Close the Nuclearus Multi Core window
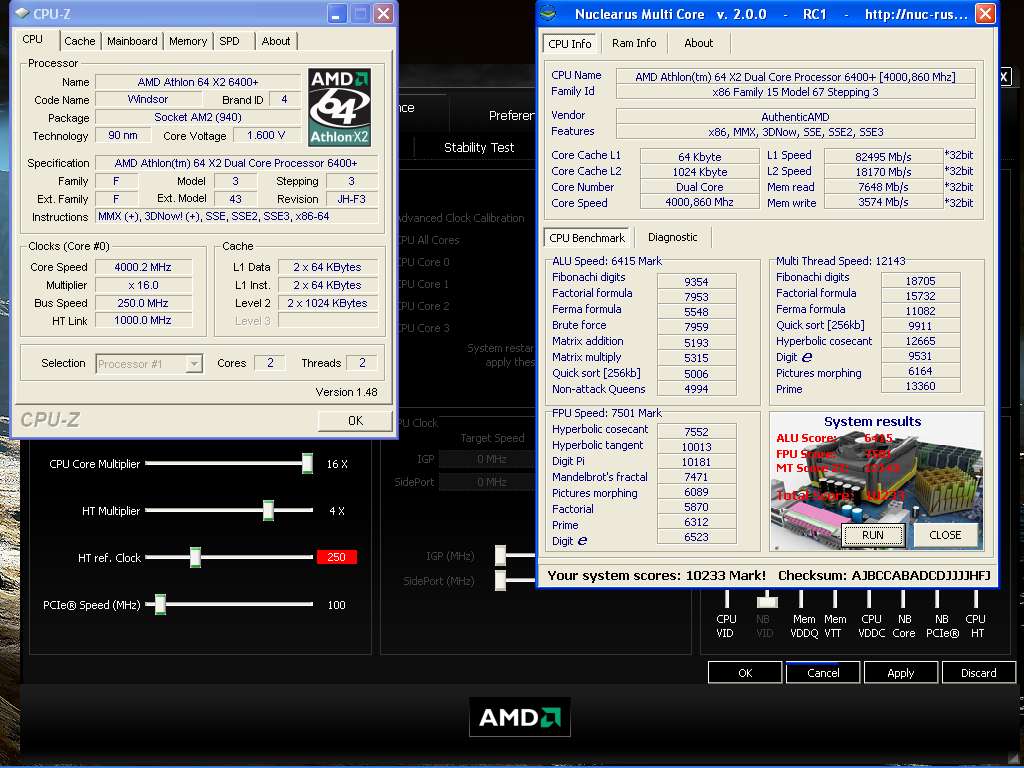 pyautogui.click(x=985, y=14)
